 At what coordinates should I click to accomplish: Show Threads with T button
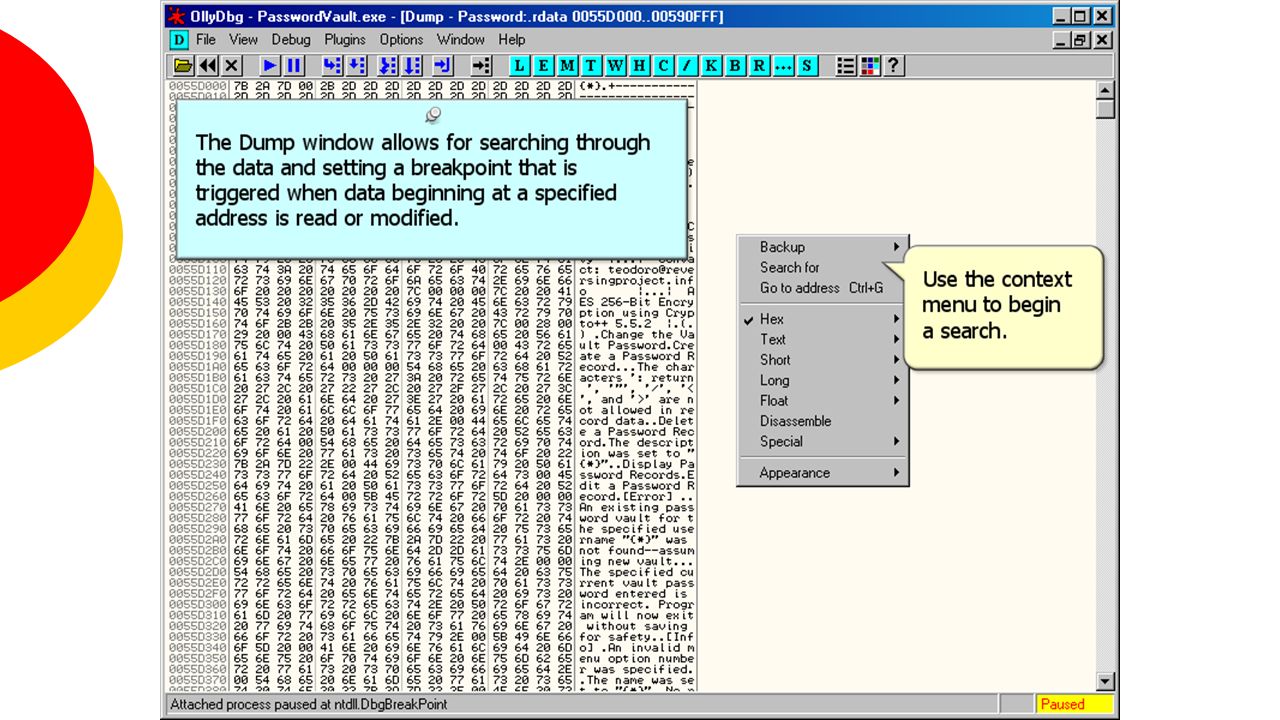pyautogui.click(x=591, y=66)
